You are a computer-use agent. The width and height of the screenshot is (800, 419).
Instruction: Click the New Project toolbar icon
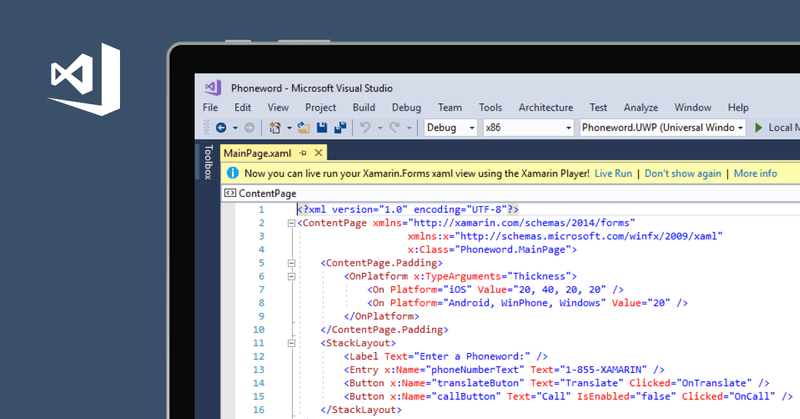(275, 128)
